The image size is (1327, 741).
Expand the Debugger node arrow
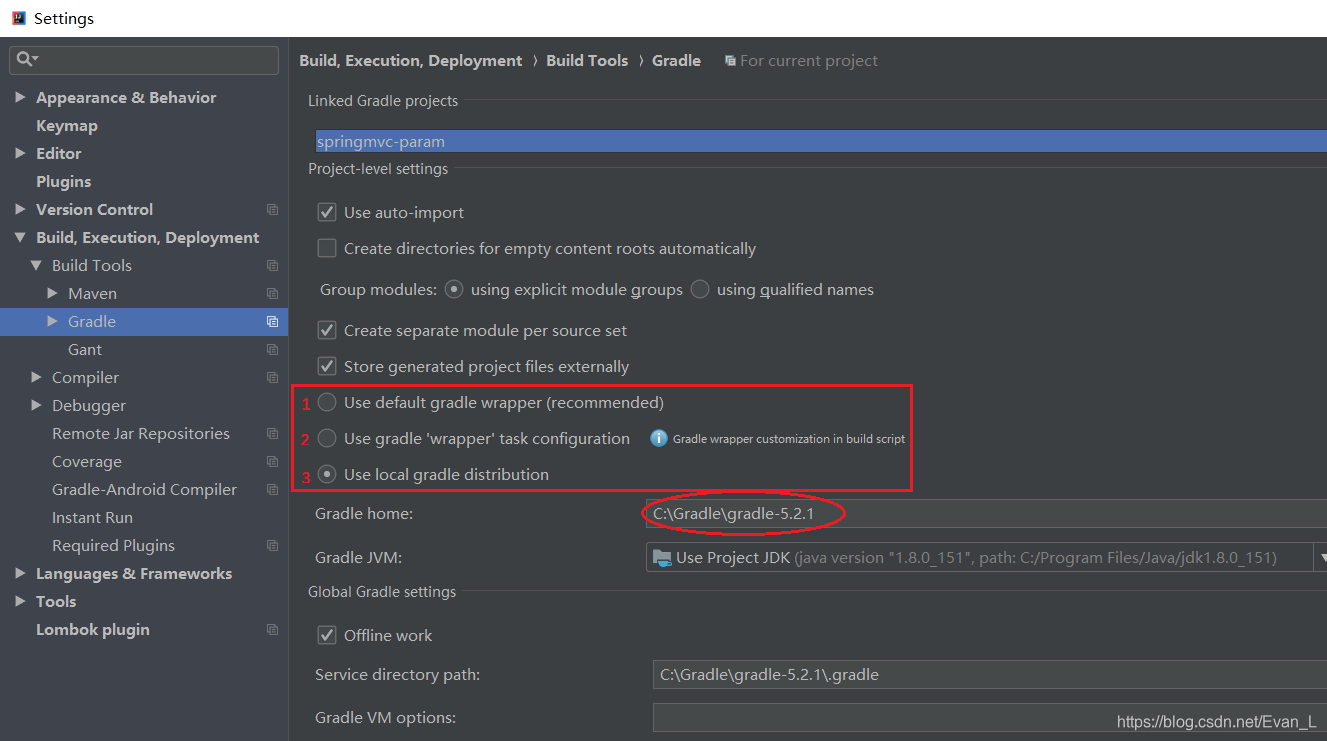point(36,405)
